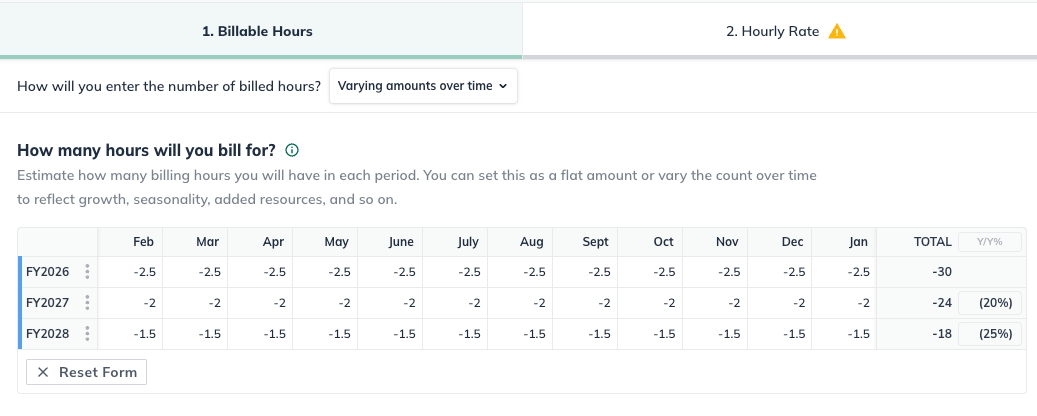Click the X icon in Reset Form
Screen dimensions: 1037x416
[43, 372]
